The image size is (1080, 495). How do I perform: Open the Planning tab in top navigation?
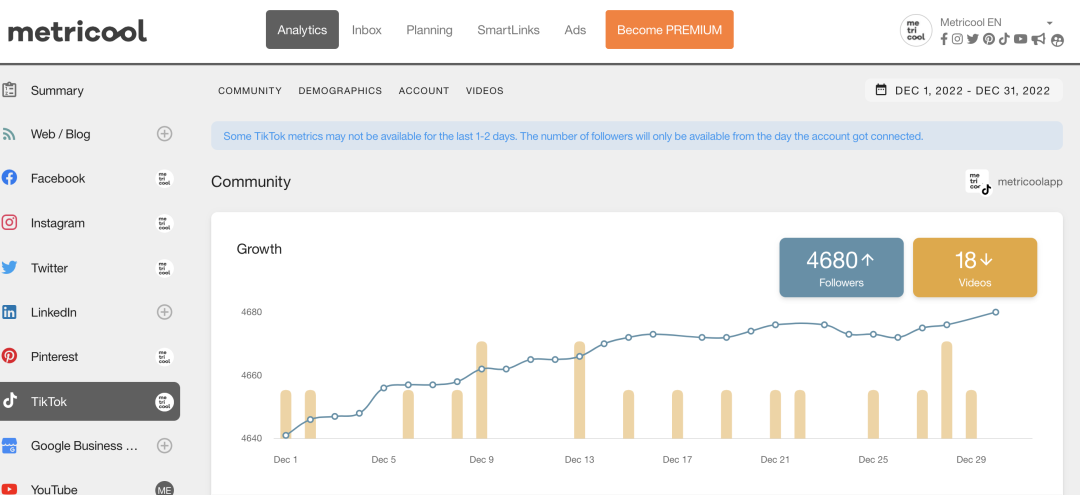point(429,30)
